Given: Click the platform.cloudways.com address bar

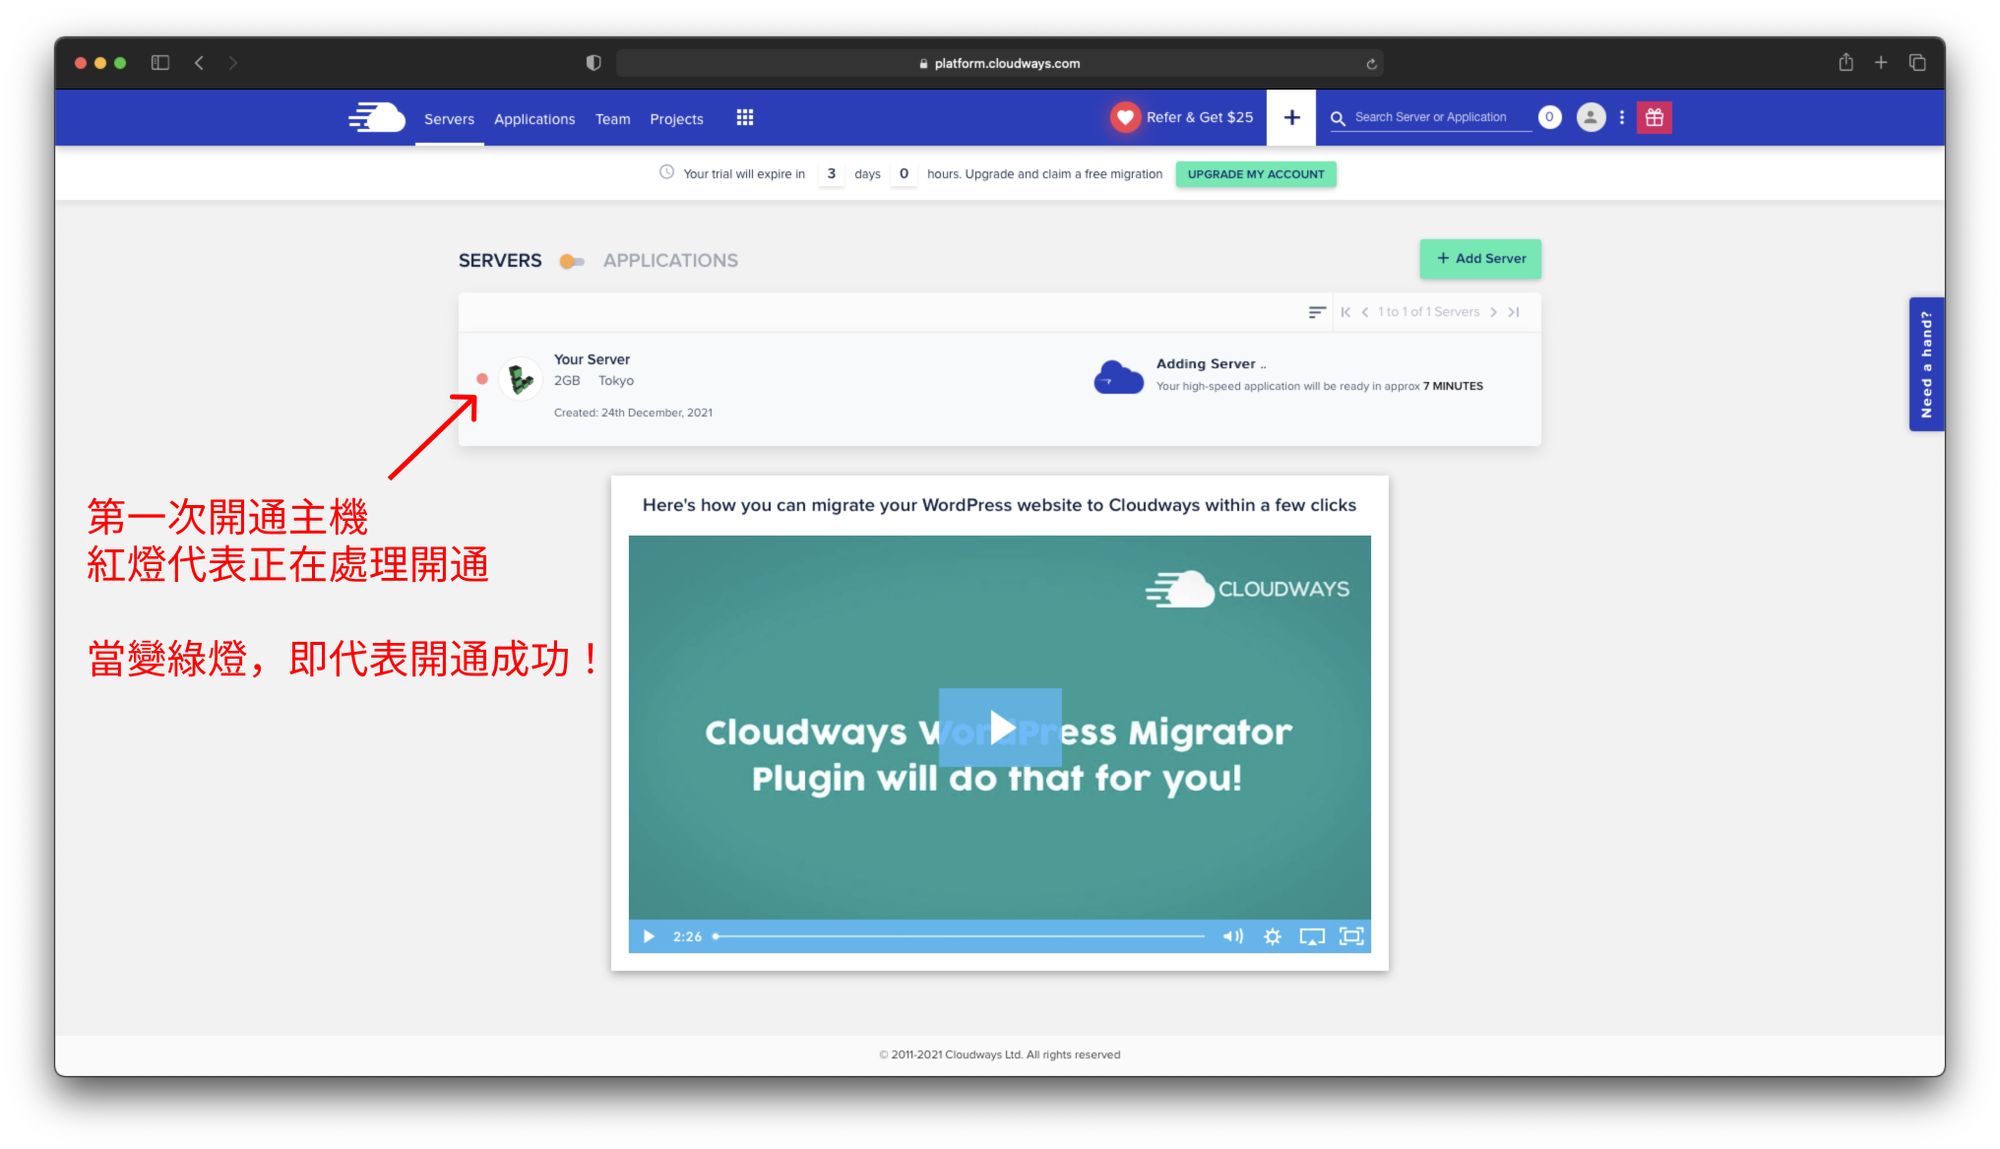Looking at the screenshot, I should 999,63.
